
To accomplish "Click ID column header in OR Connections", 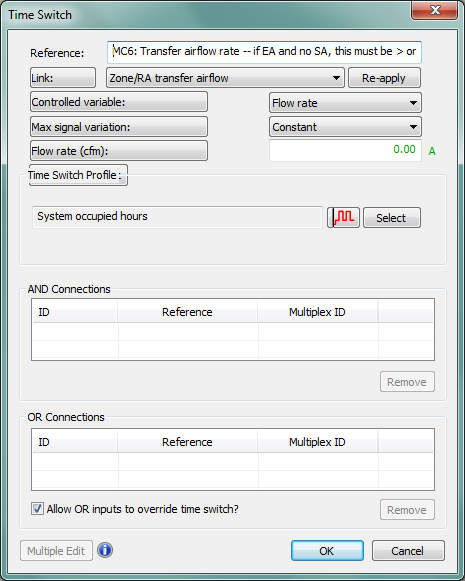I will 75,442.
